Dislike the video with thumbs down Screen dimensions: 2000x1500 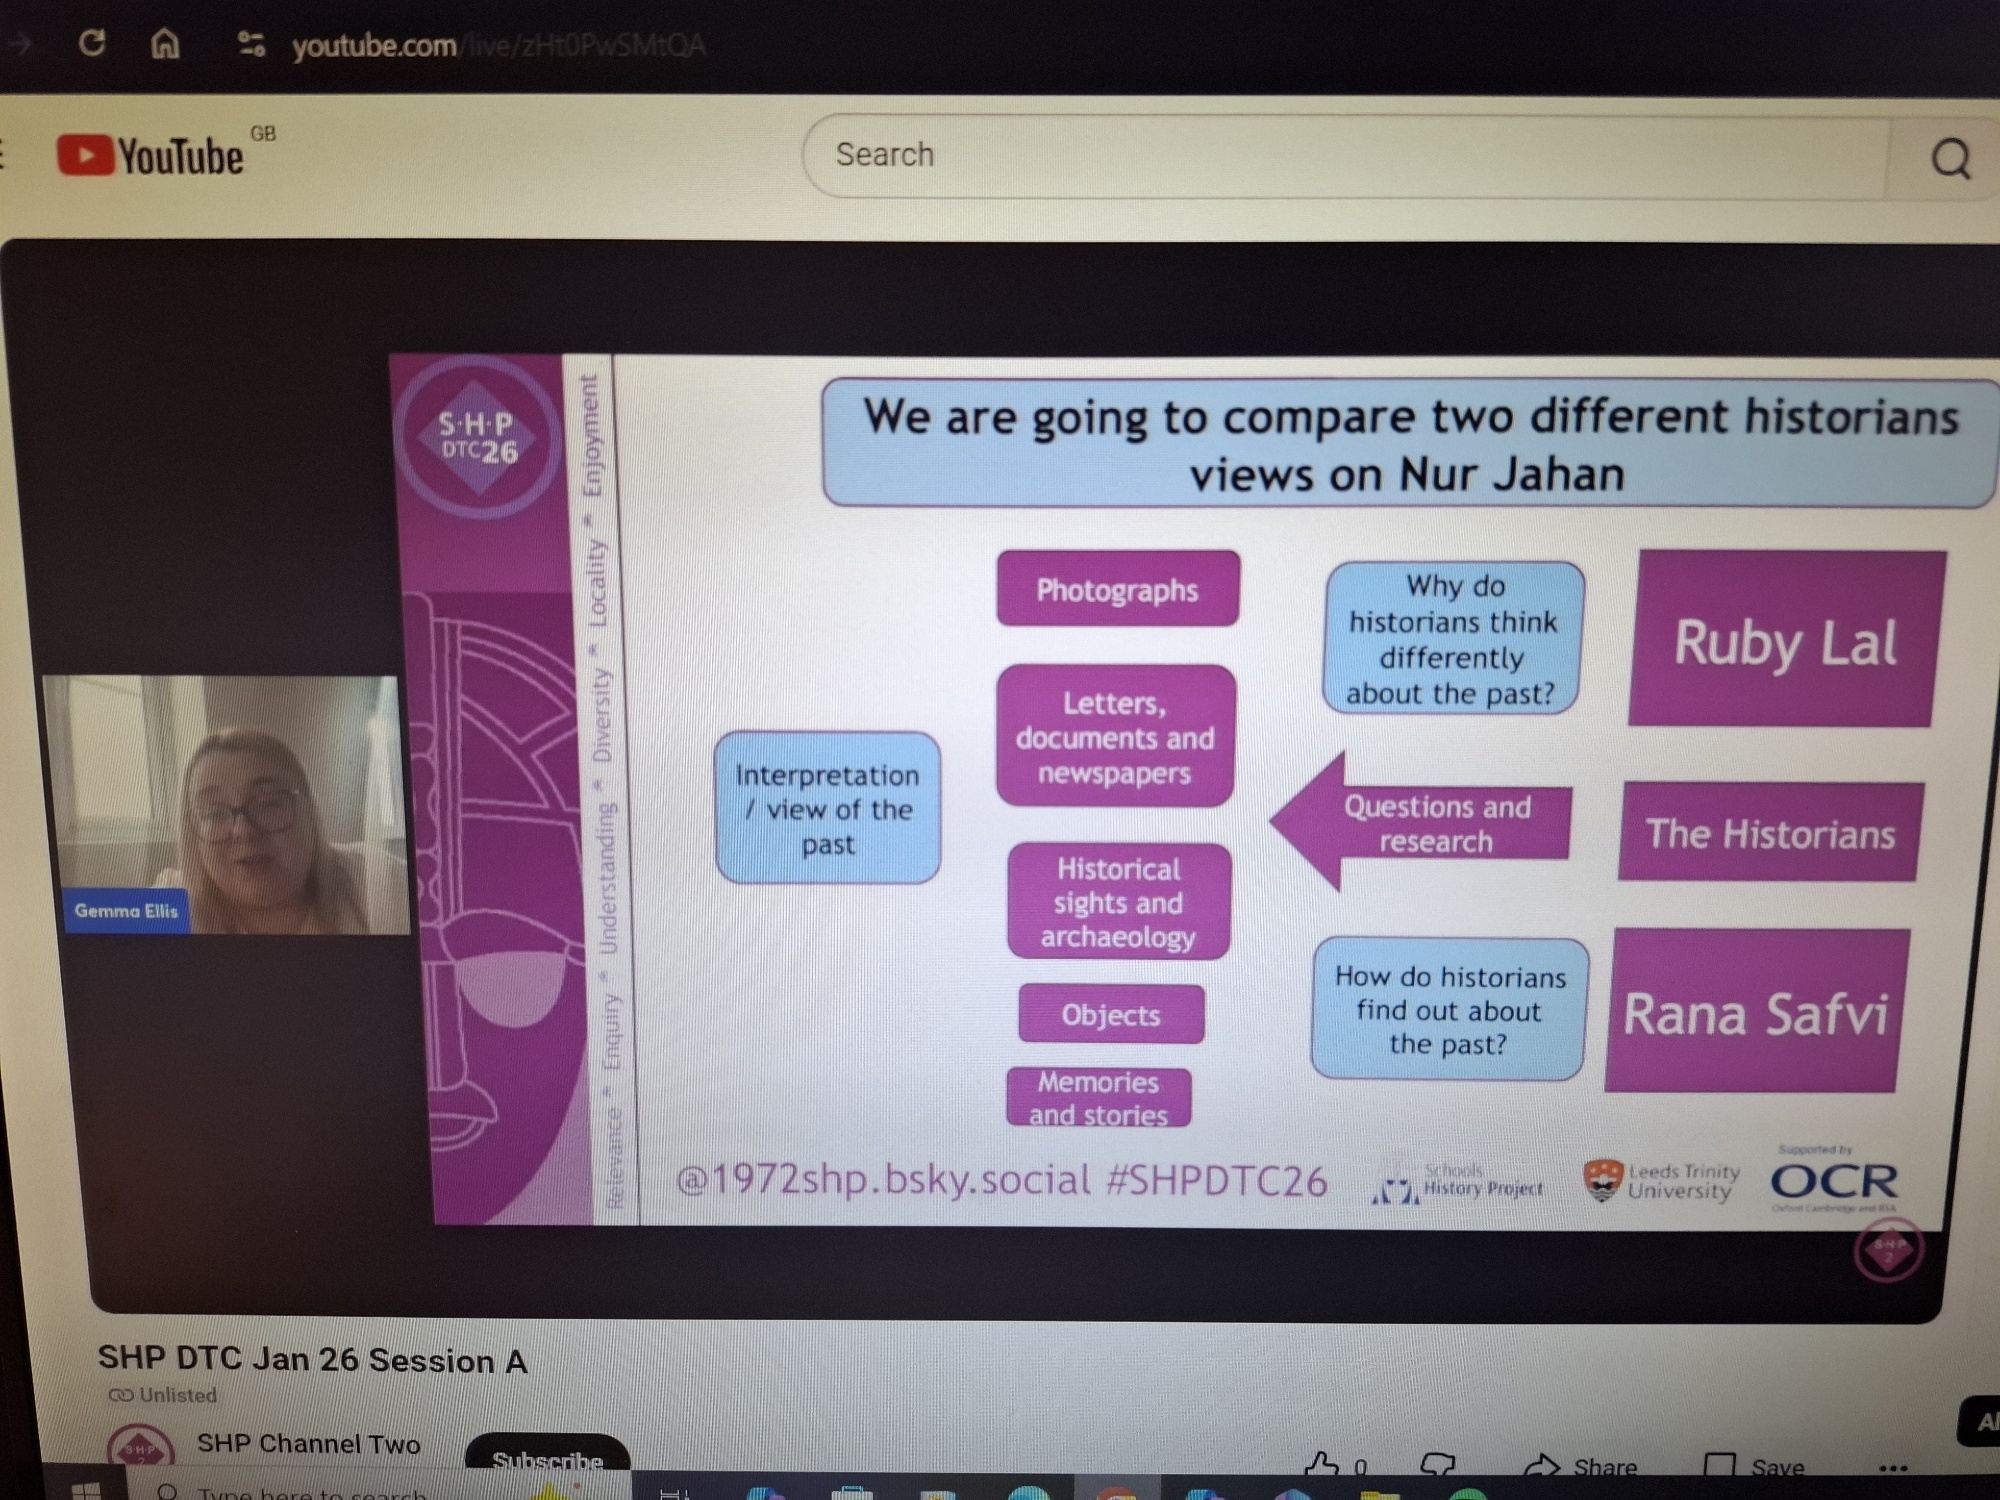point(1437,1465)
